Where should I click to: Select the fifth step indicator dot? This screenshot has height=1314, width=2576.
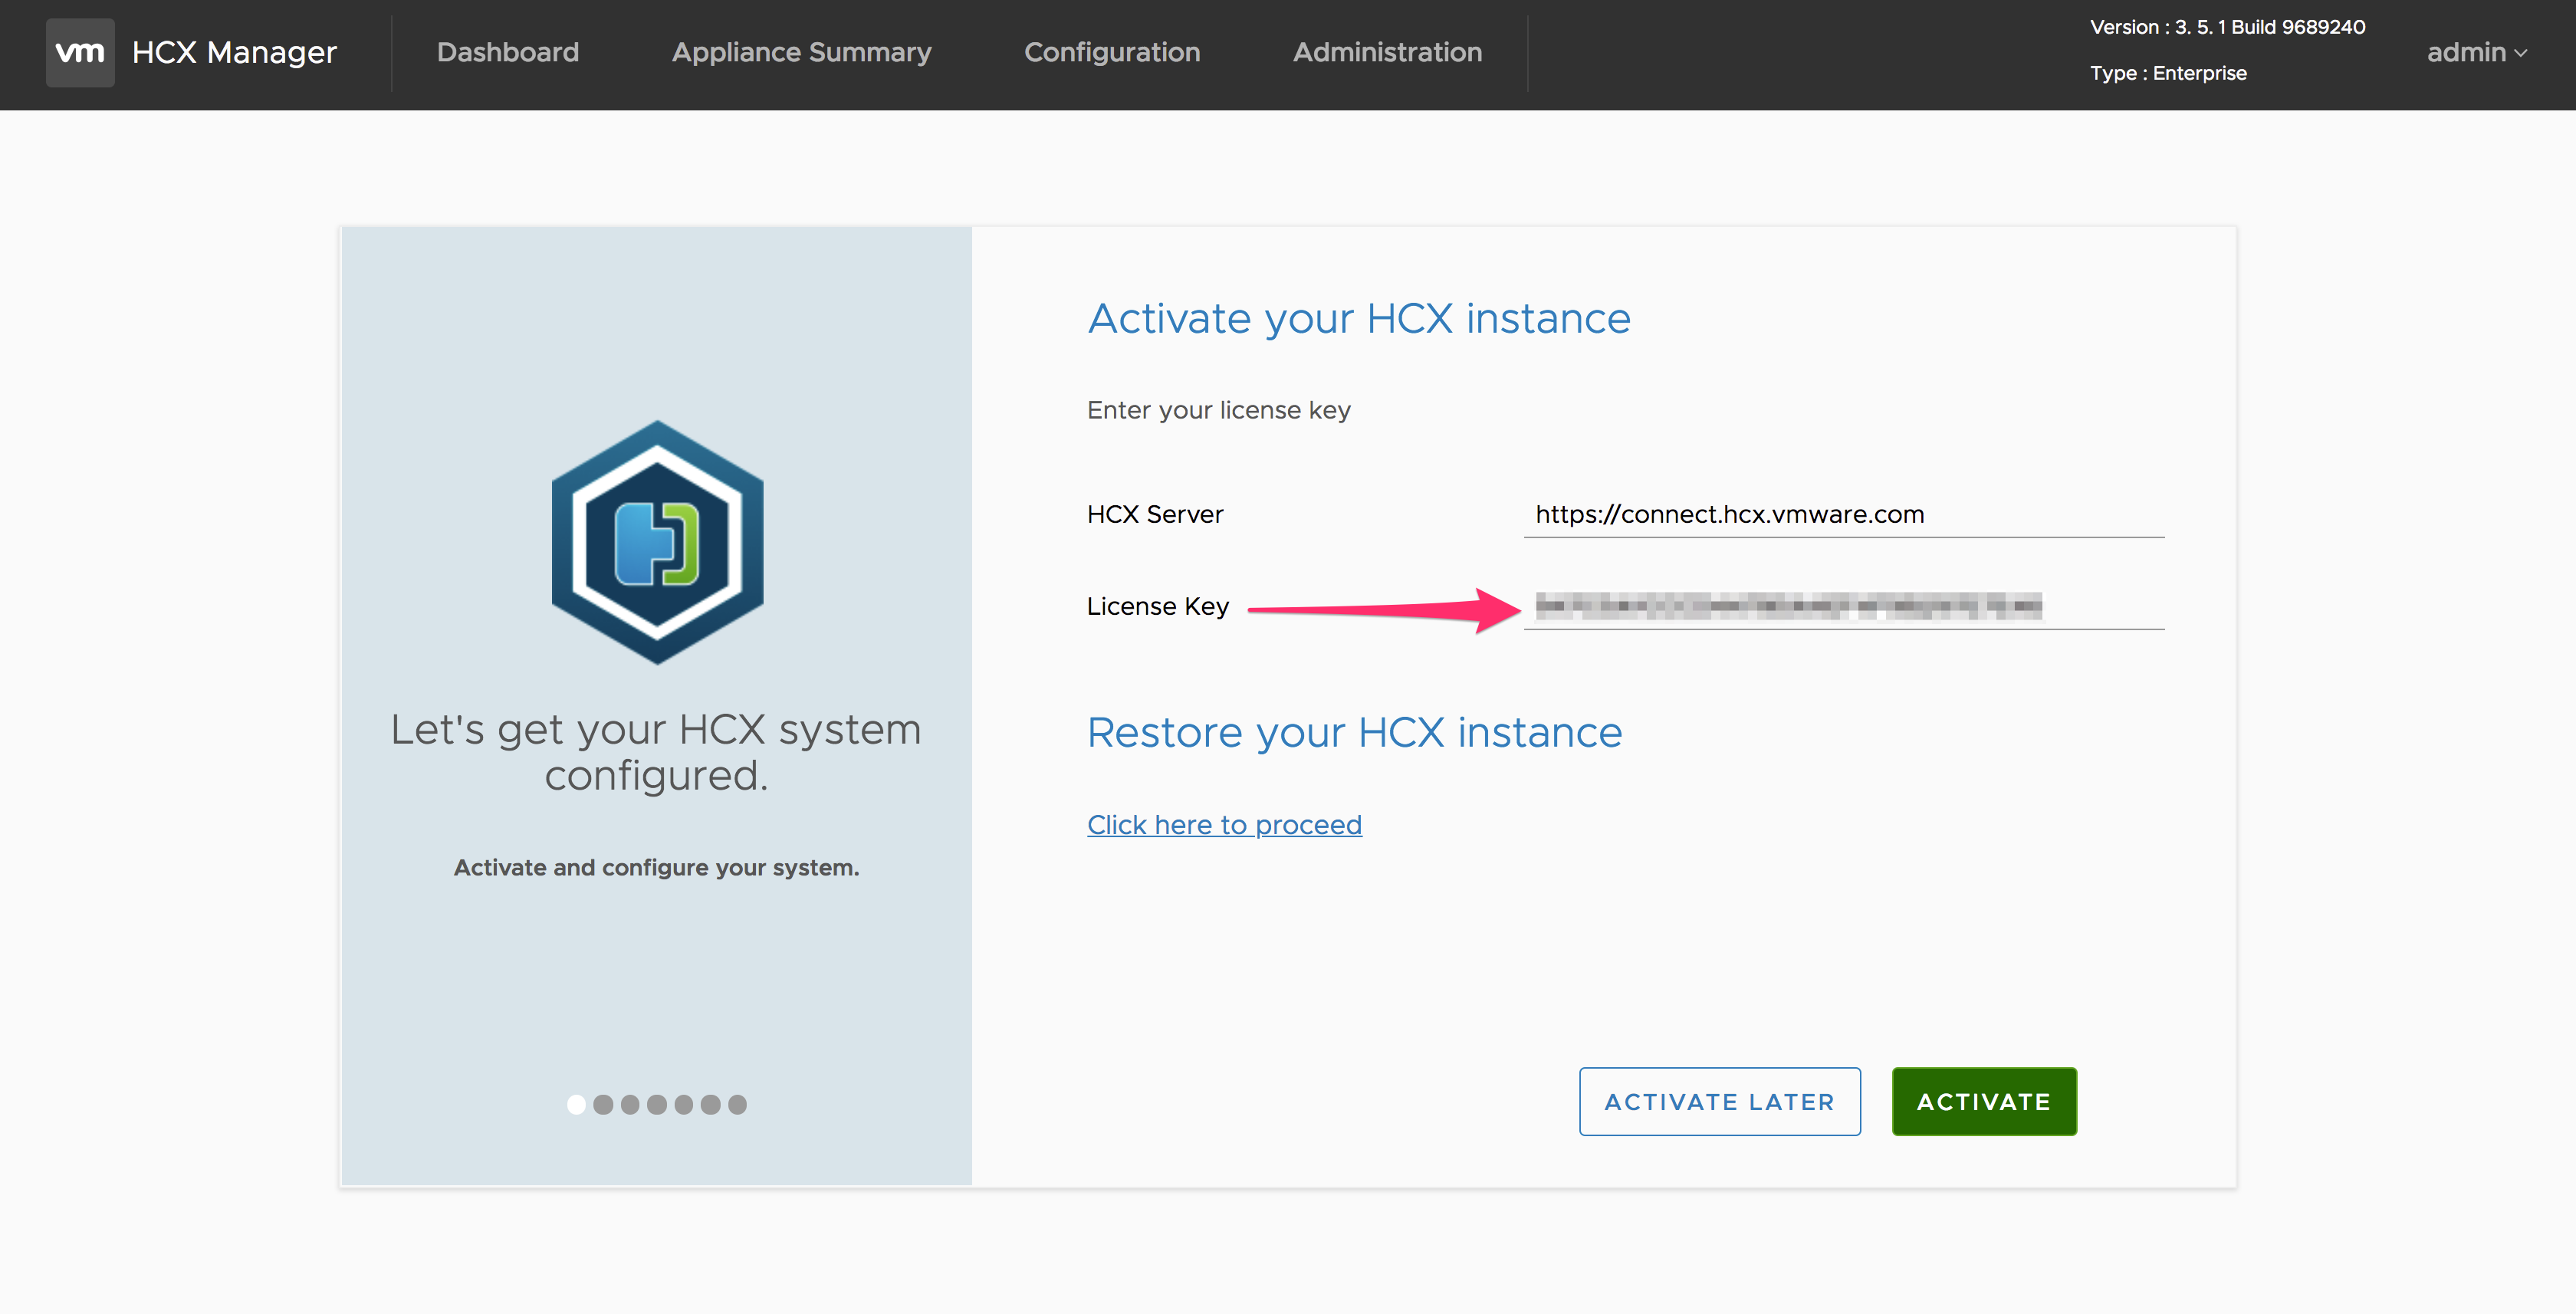click(x=684, y=1104)
